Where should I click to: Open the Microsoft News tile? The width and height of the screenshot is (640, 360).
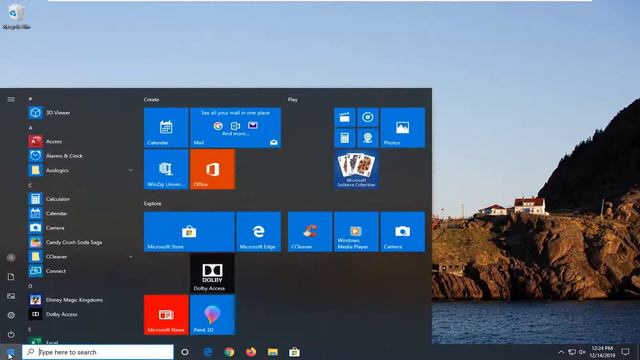(166, 315)
